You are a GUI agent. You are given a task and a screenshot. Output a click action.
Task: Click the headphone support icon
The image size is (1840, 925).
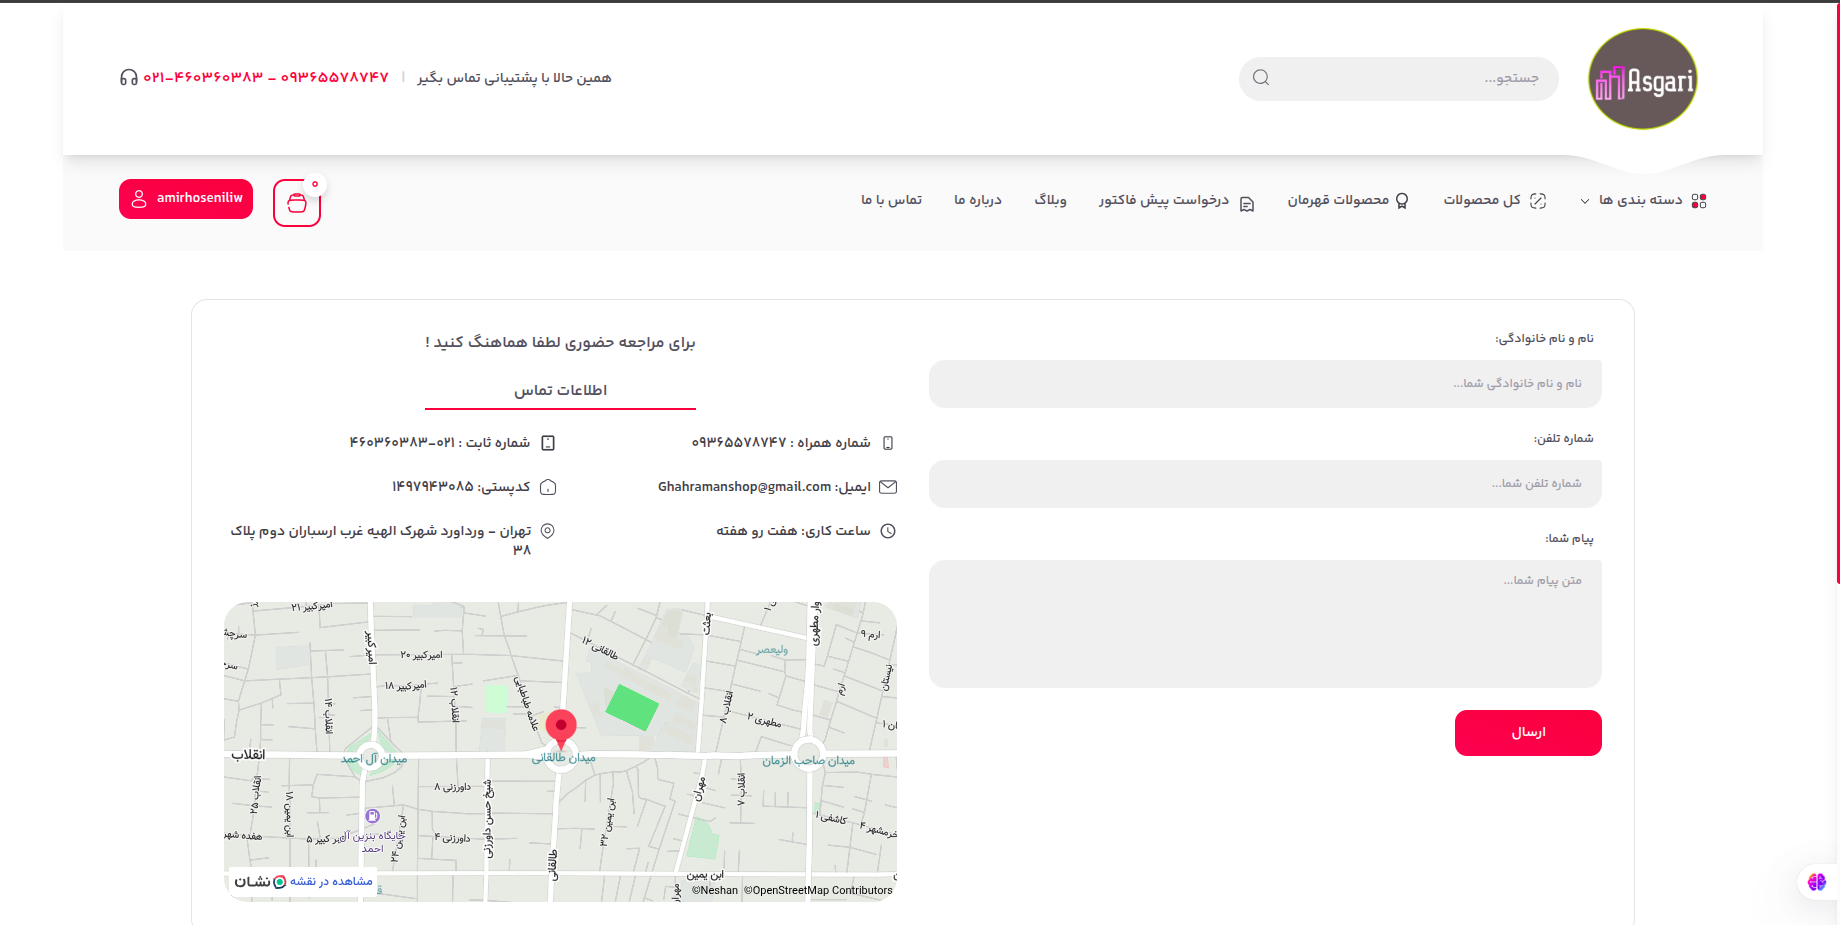(x=128, y=78)
